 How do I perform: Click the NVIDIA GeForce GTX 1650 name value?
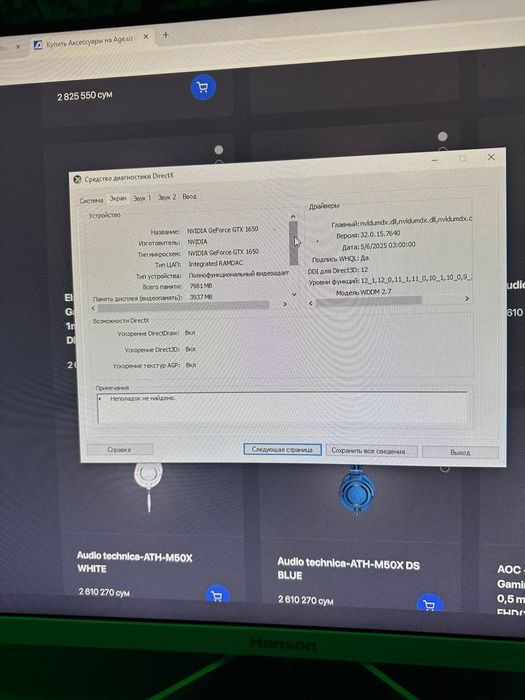pyautogui.click(x=222, y=229)
